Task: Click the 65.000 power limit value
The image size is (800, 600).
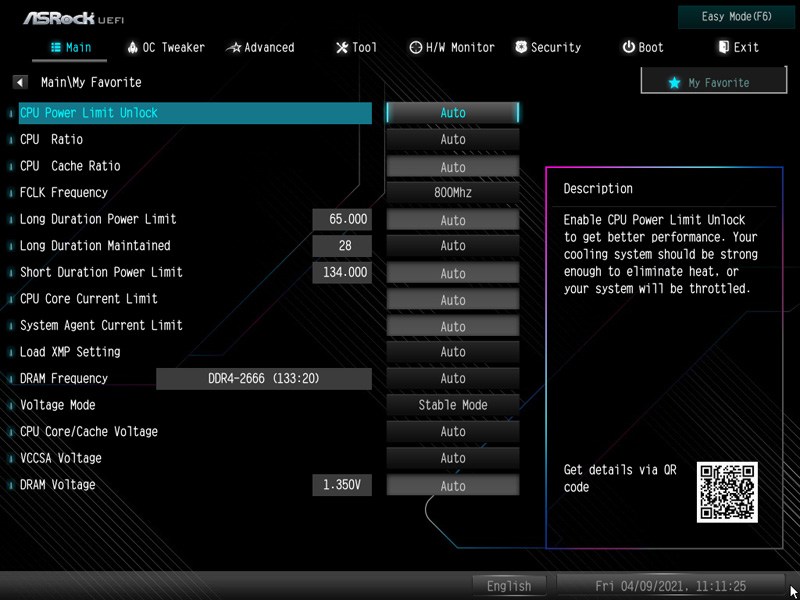Action: tap(342, 219)
